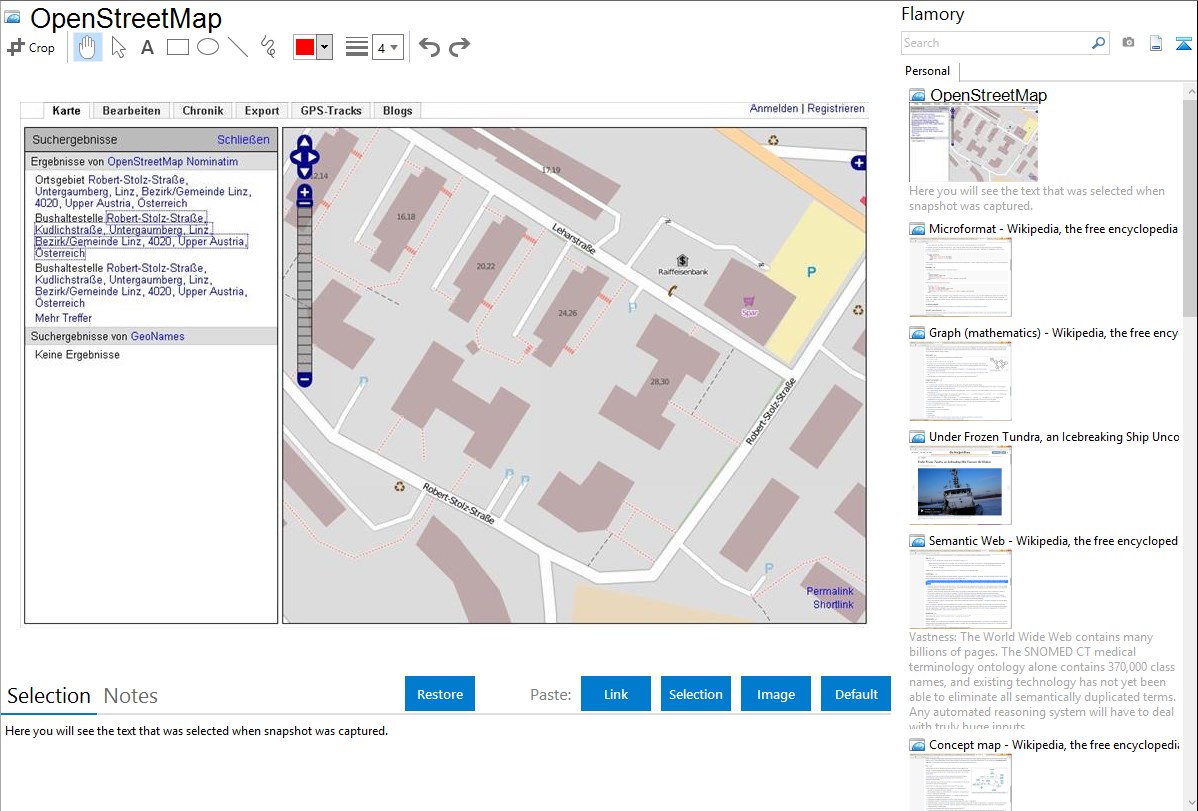
Task: Select the straight line tool
Action: point(238,47)
